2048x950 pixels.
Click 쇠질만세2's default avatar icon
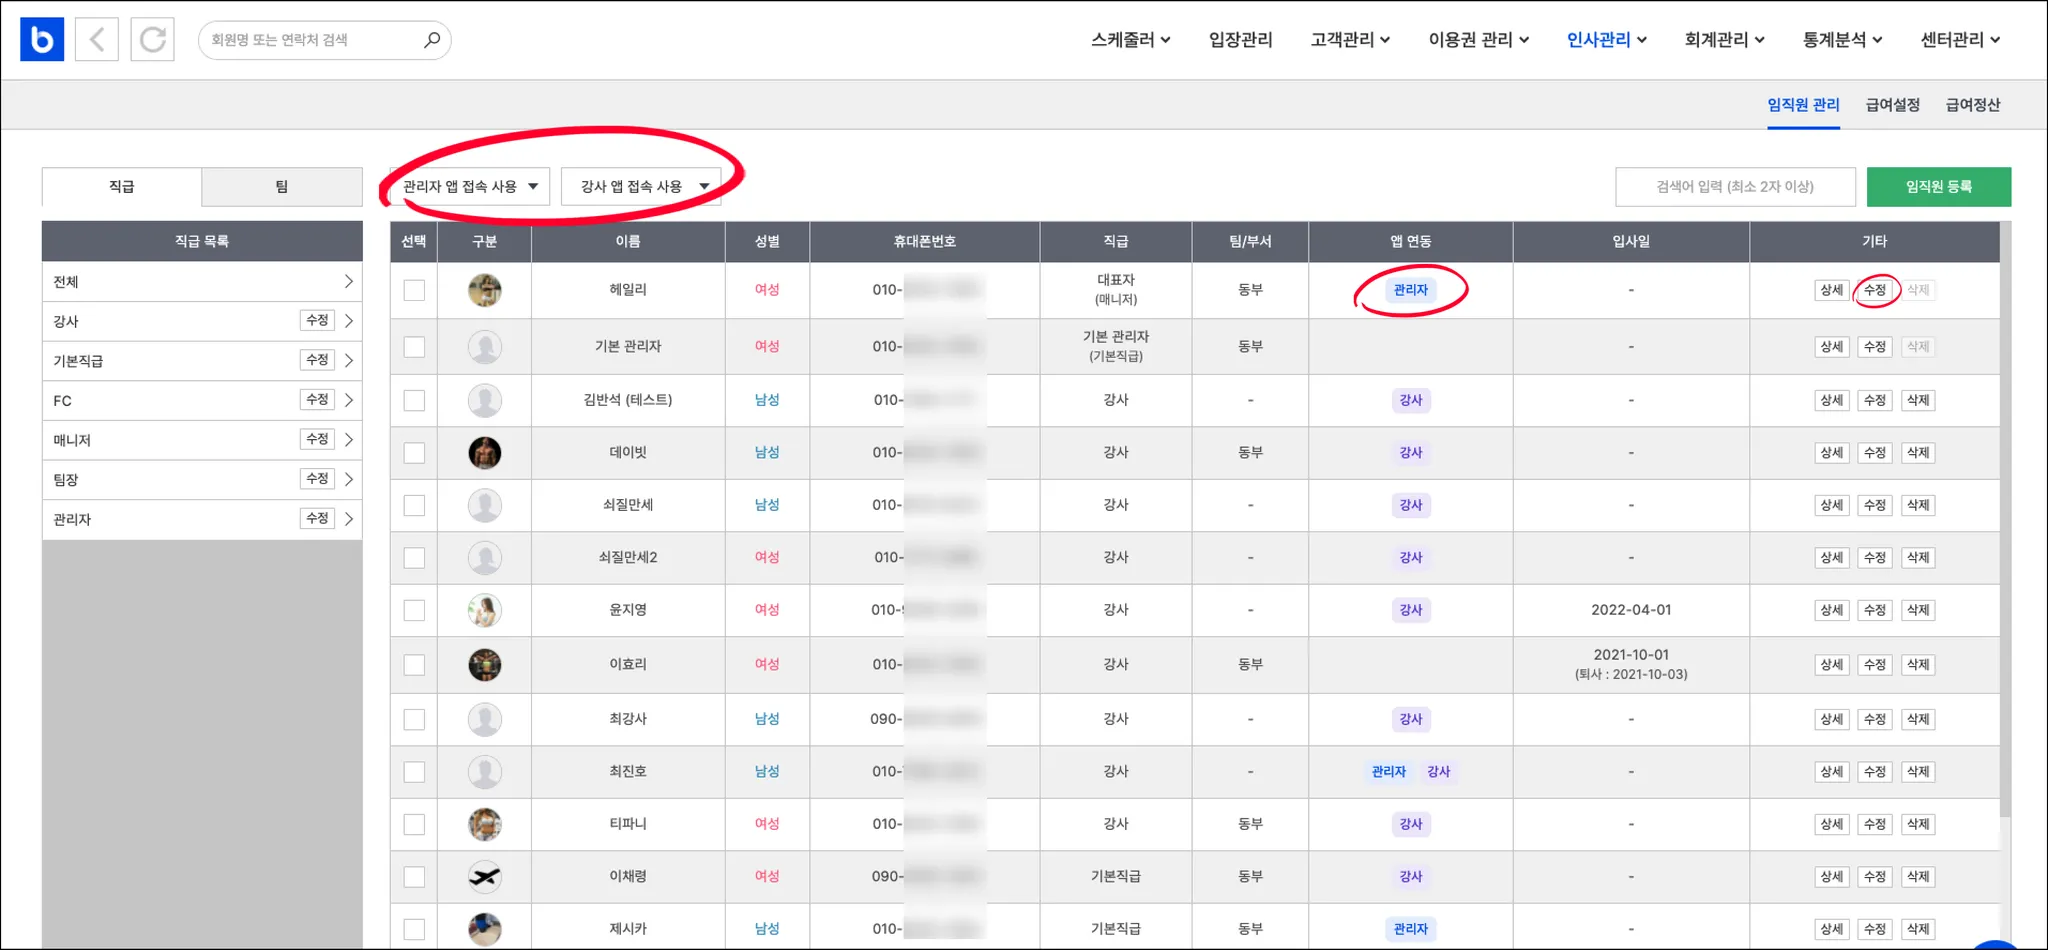click(x=485, y=558)
